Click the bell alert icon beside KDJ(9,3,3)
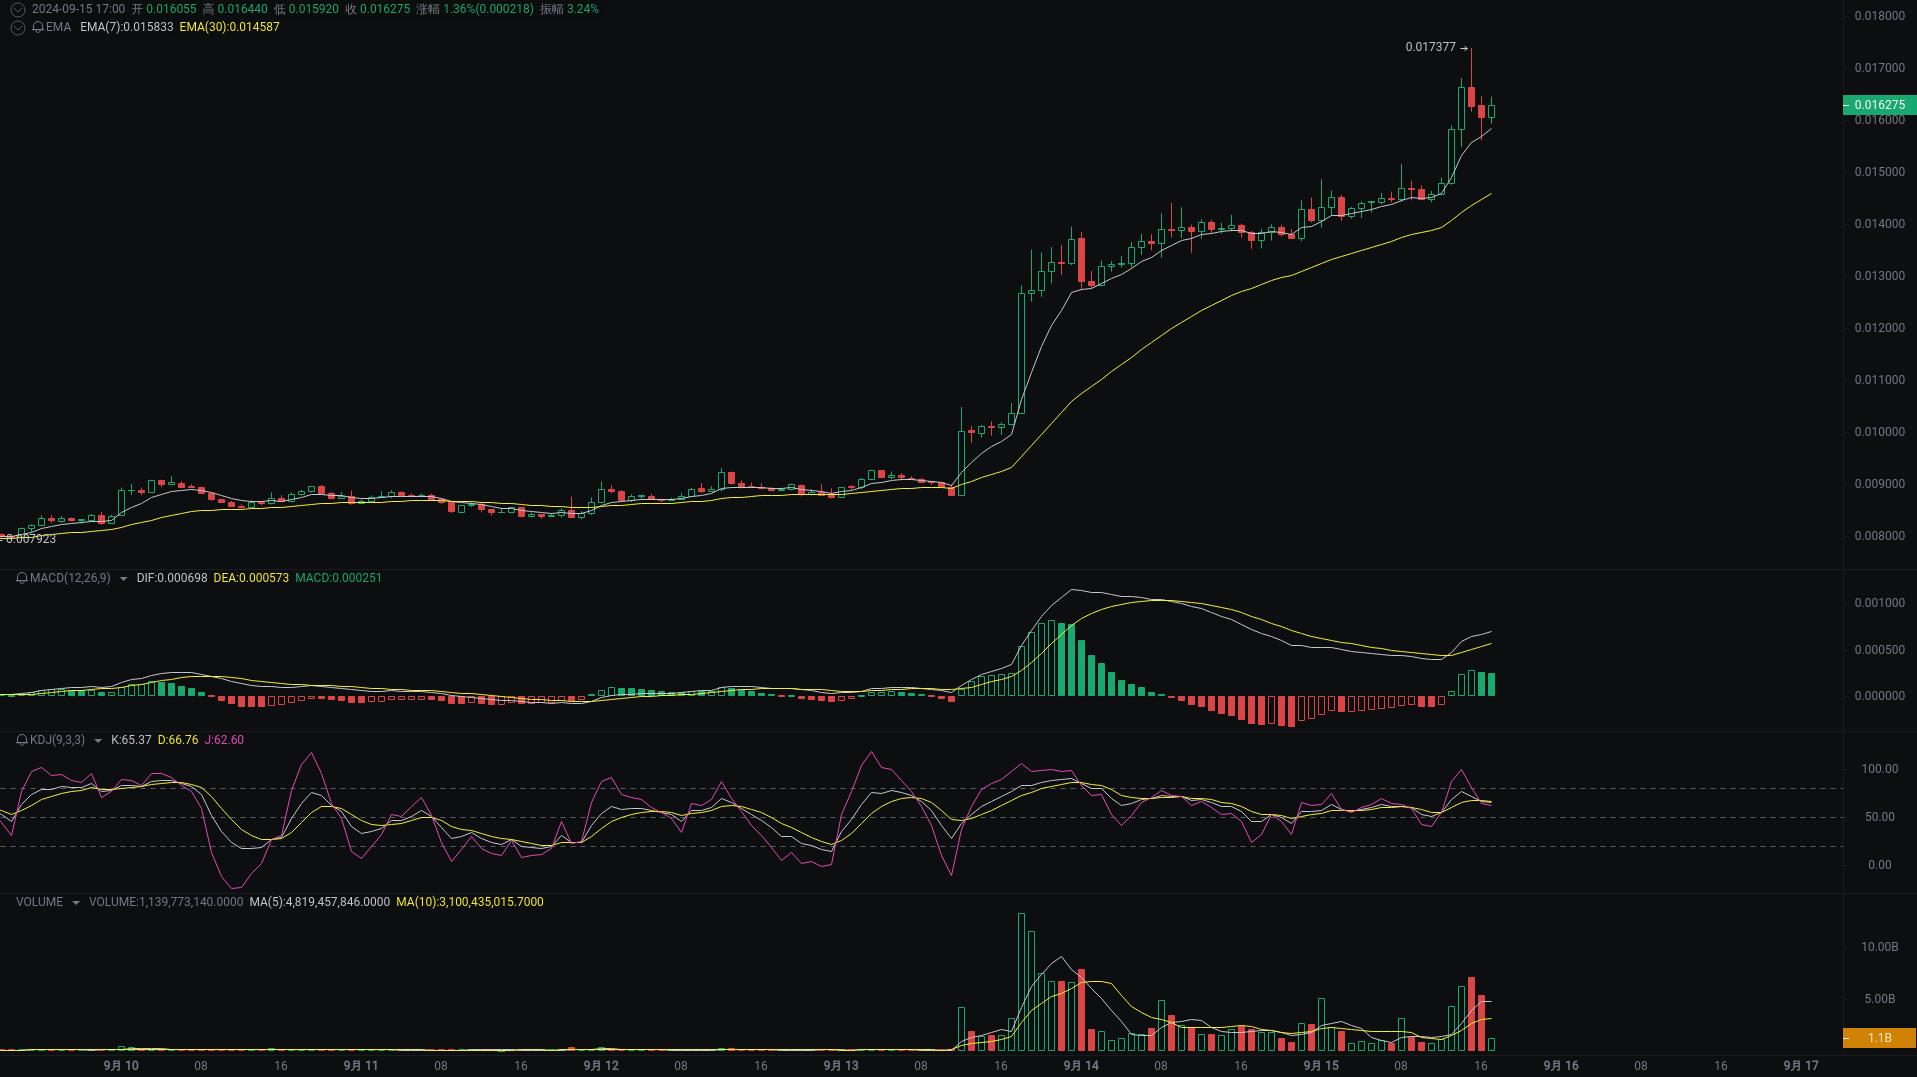 (x=23, y=740)
